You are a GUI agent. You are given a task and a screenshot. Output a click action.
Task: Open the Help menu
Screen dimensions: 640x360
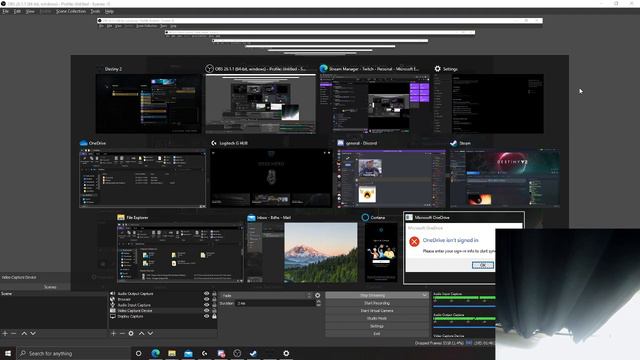(x=109, y=11)
